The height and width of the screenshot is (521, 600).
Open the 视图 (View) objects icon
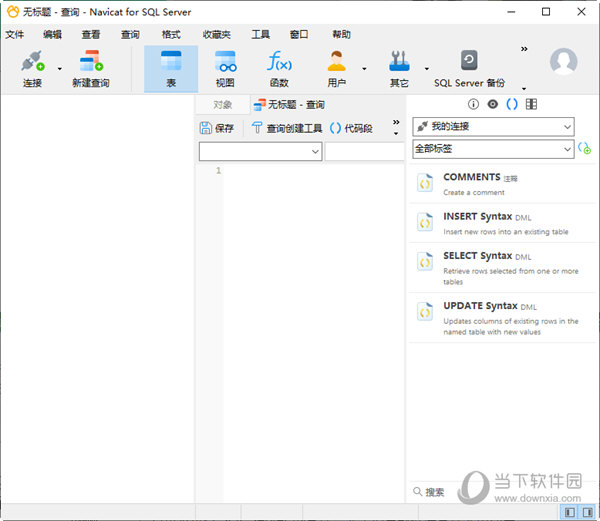pos(225,66)
